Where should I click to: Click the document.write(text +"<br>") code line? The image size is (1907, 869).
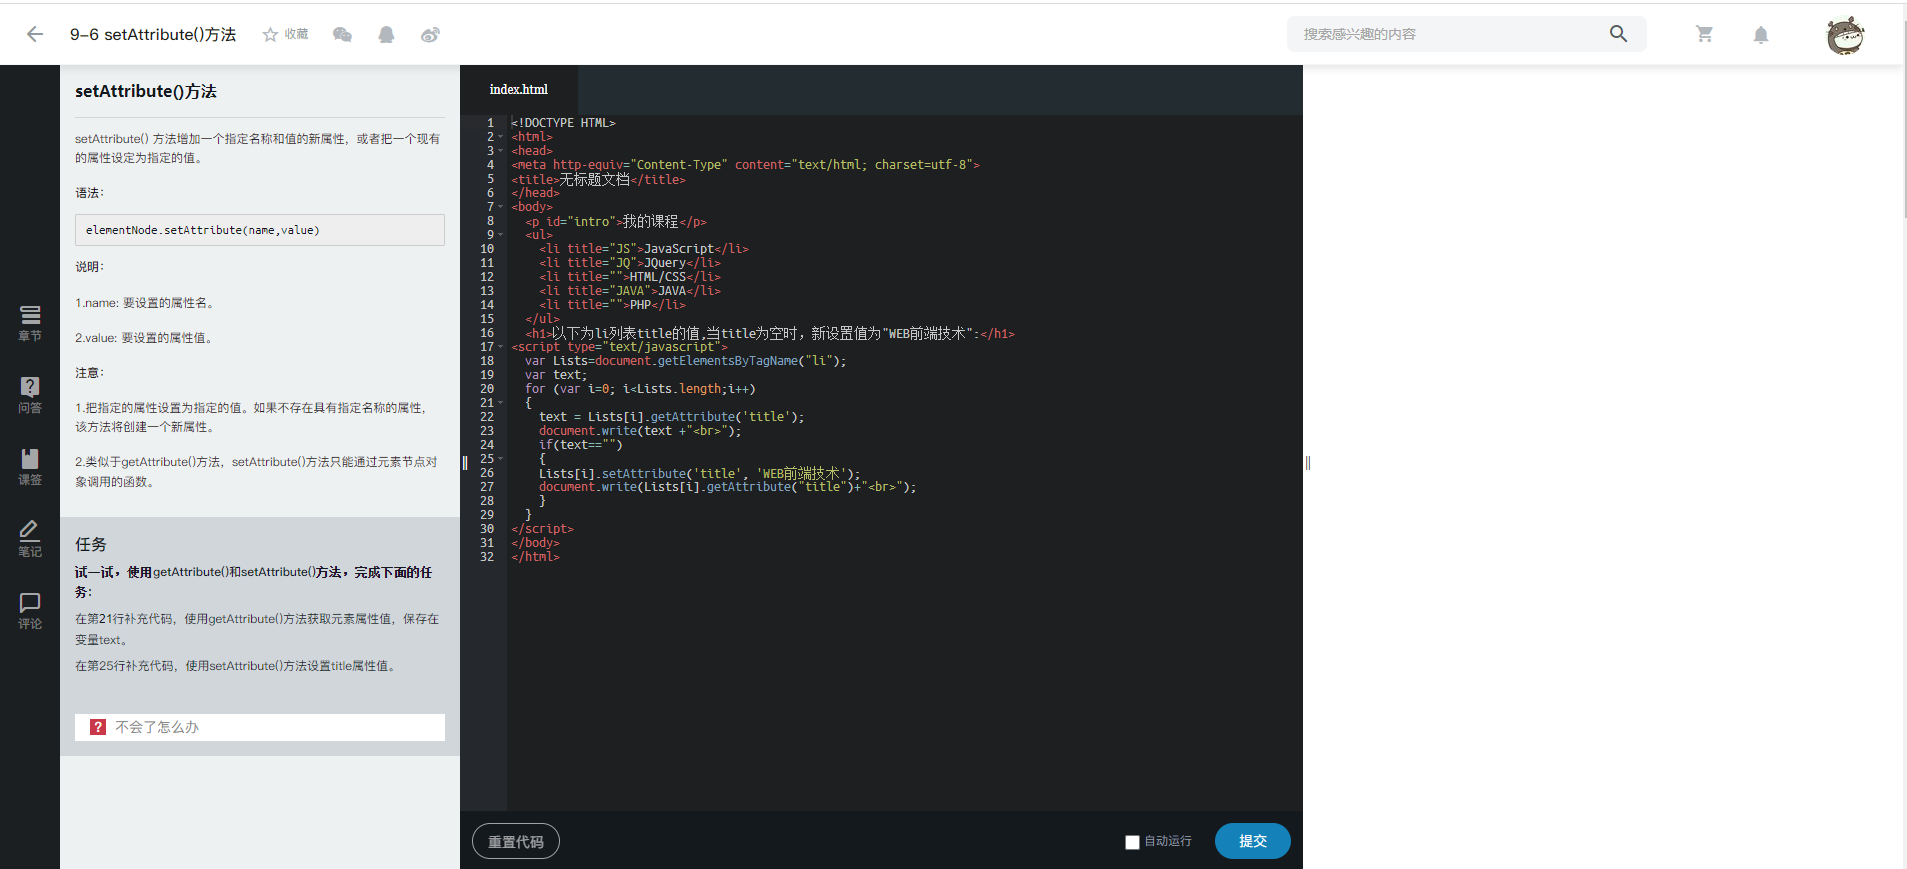pyautogui.click(x=641, y=431)
